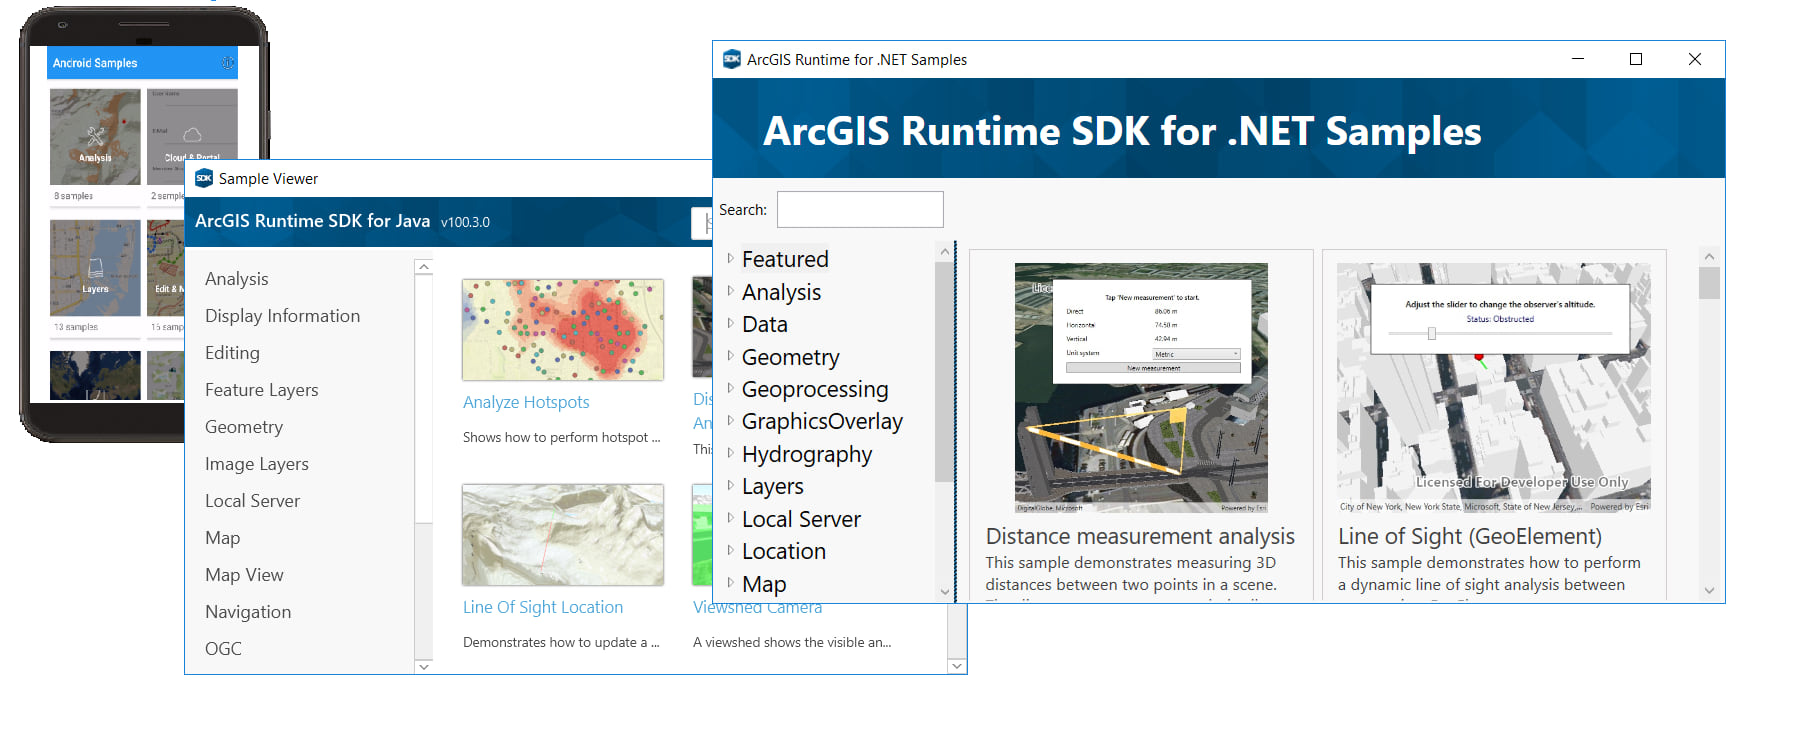Image resolution: width=1815 pixels, height=750 pixels.
Task: Open the Map View category
Action: click(x=244, y=575)
